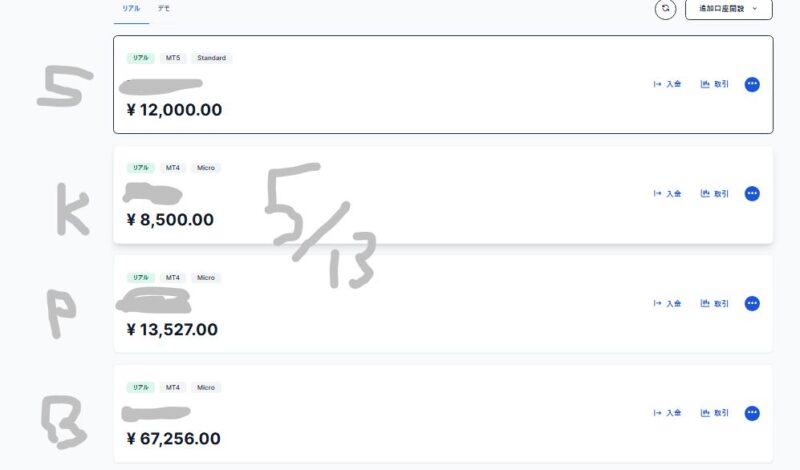Click 入金 deposit on the ¥8,500.00 account
The height and width of the screenshot is (470, 800).
(667, 193)
